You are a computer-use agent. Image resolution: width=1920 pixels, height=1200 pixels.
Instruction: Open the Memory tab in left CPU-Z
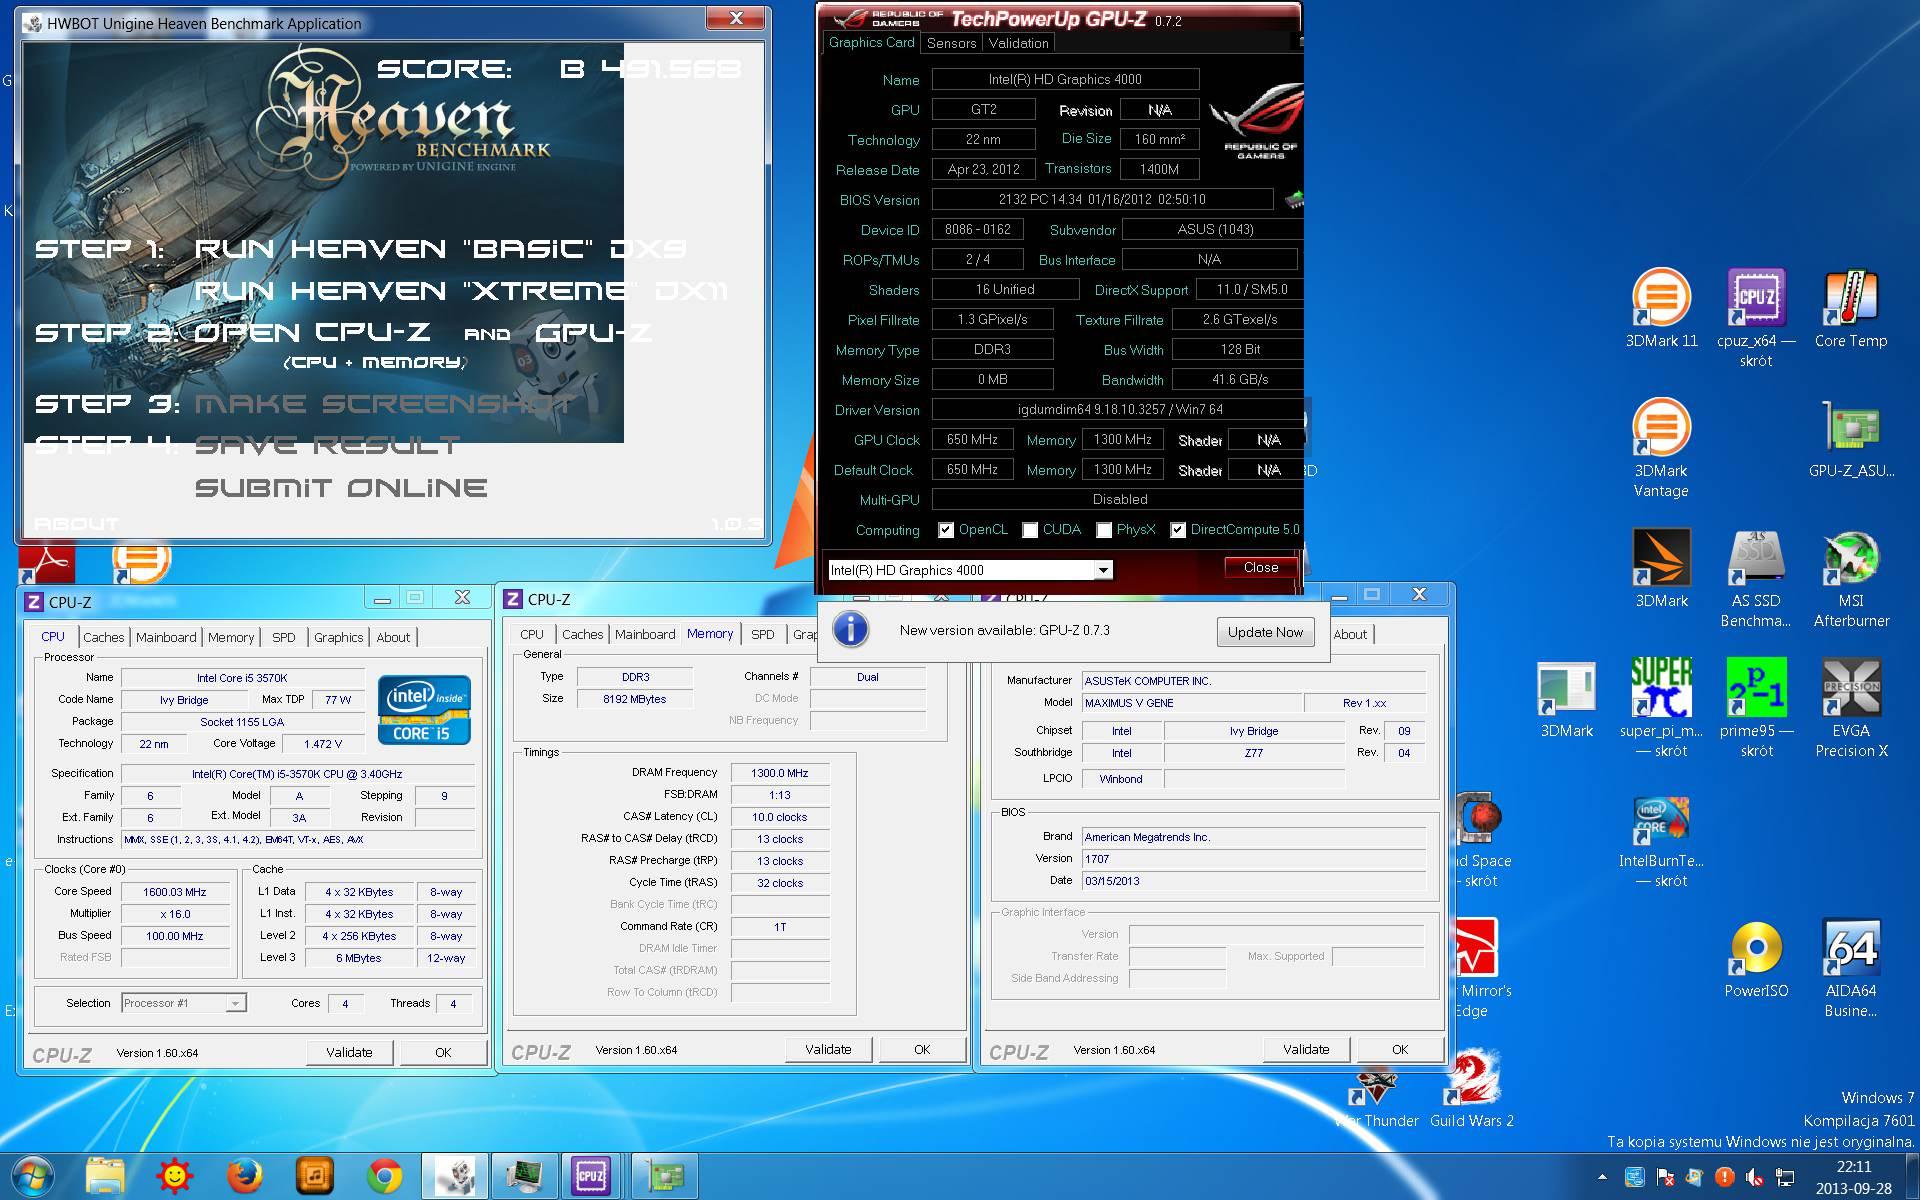[231, 637]
